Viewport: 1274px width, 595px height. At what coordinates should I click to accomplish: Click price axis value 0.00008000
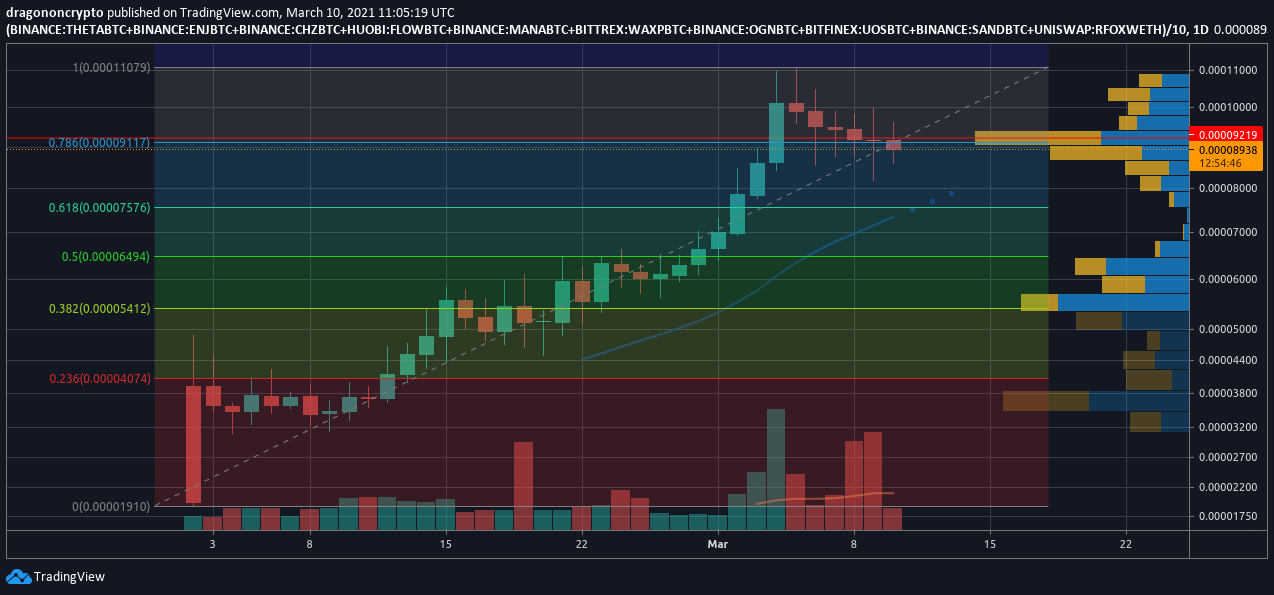[1227, 188]
